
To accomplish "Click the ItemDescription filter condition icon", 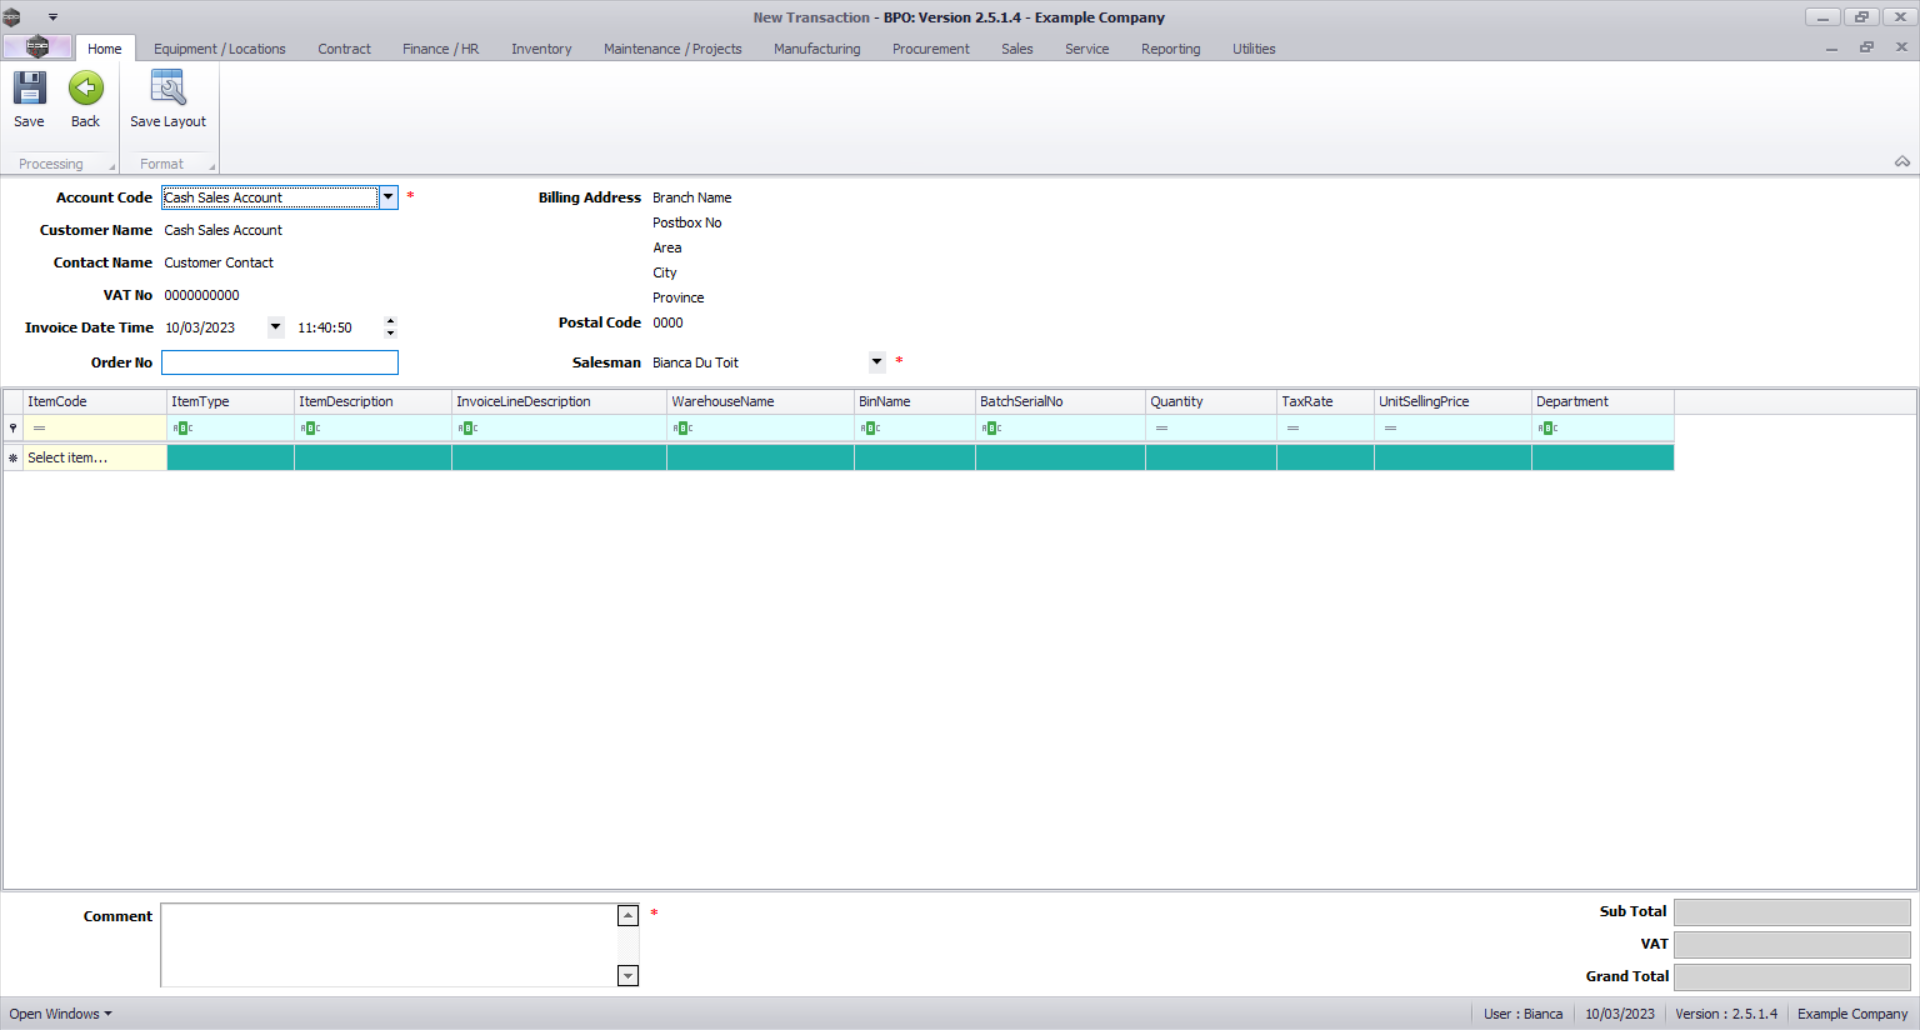I will pos(310,428).
